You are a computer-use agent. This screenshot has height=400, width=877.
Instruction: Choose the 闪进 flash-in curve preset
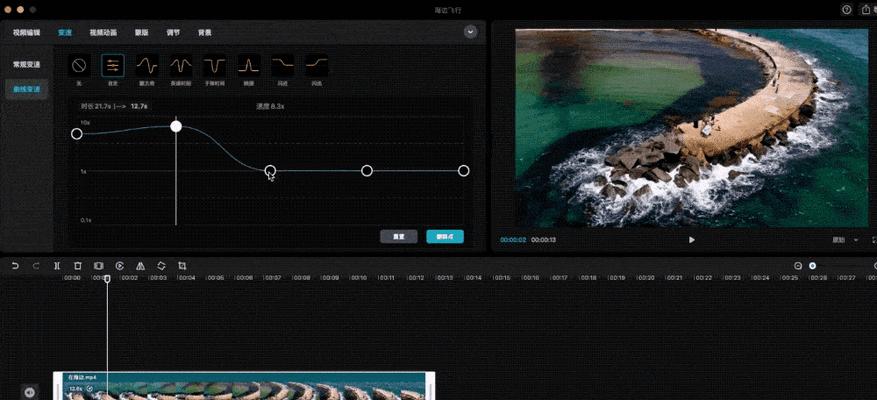tap(283, 66)
